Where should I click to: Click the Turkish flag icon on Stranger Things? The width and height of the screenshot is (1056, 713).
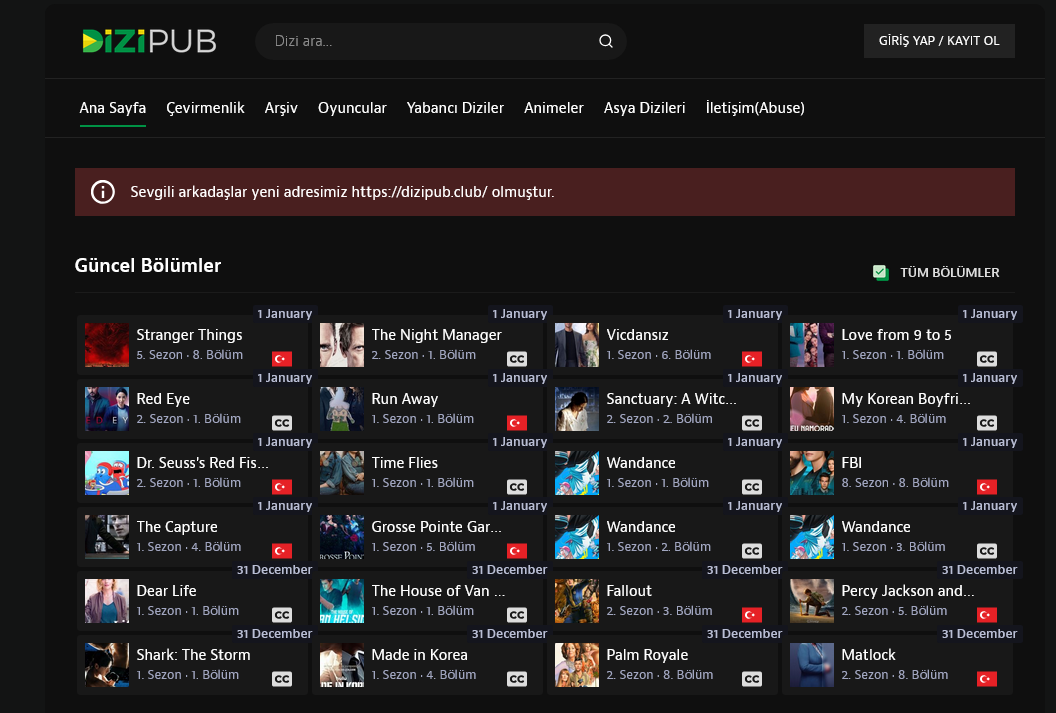(x=282, y=359)
